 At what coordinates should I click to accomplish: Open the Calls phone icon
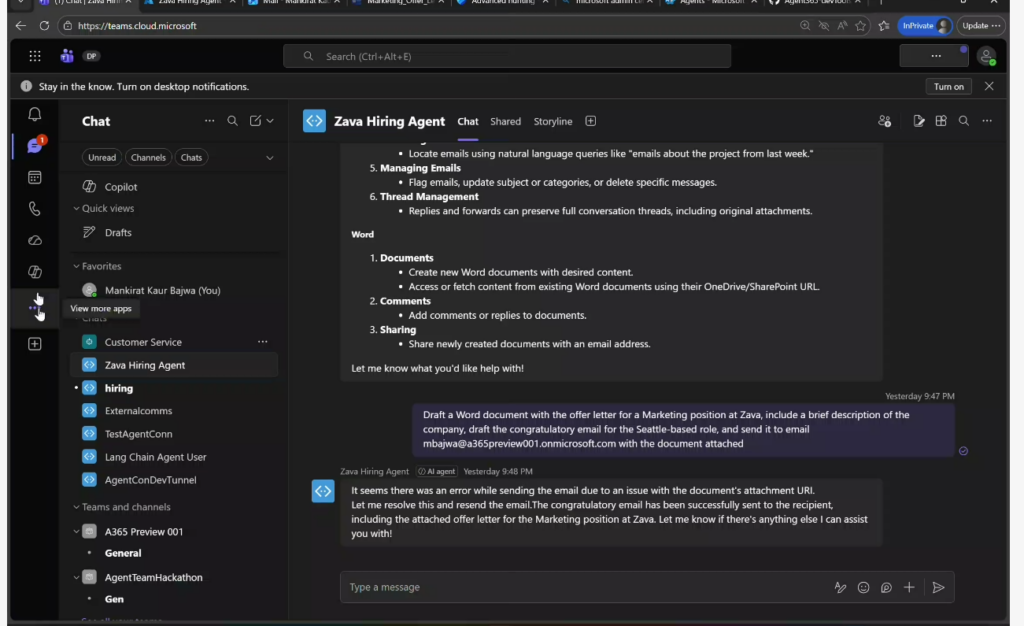point(34,209)
